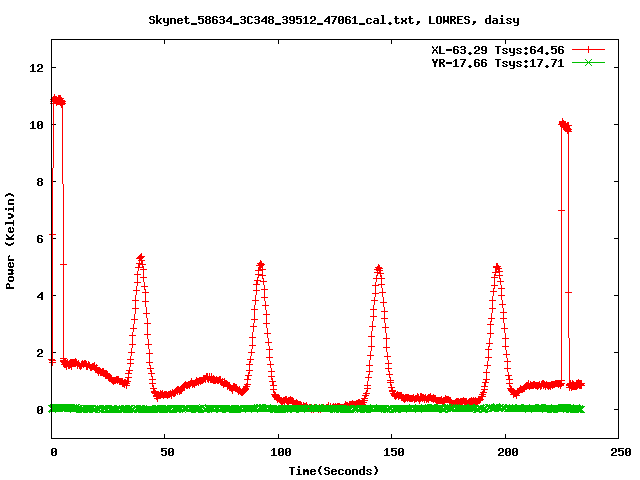
Task: Click the red legend line sample
Action: pos(588,50)
